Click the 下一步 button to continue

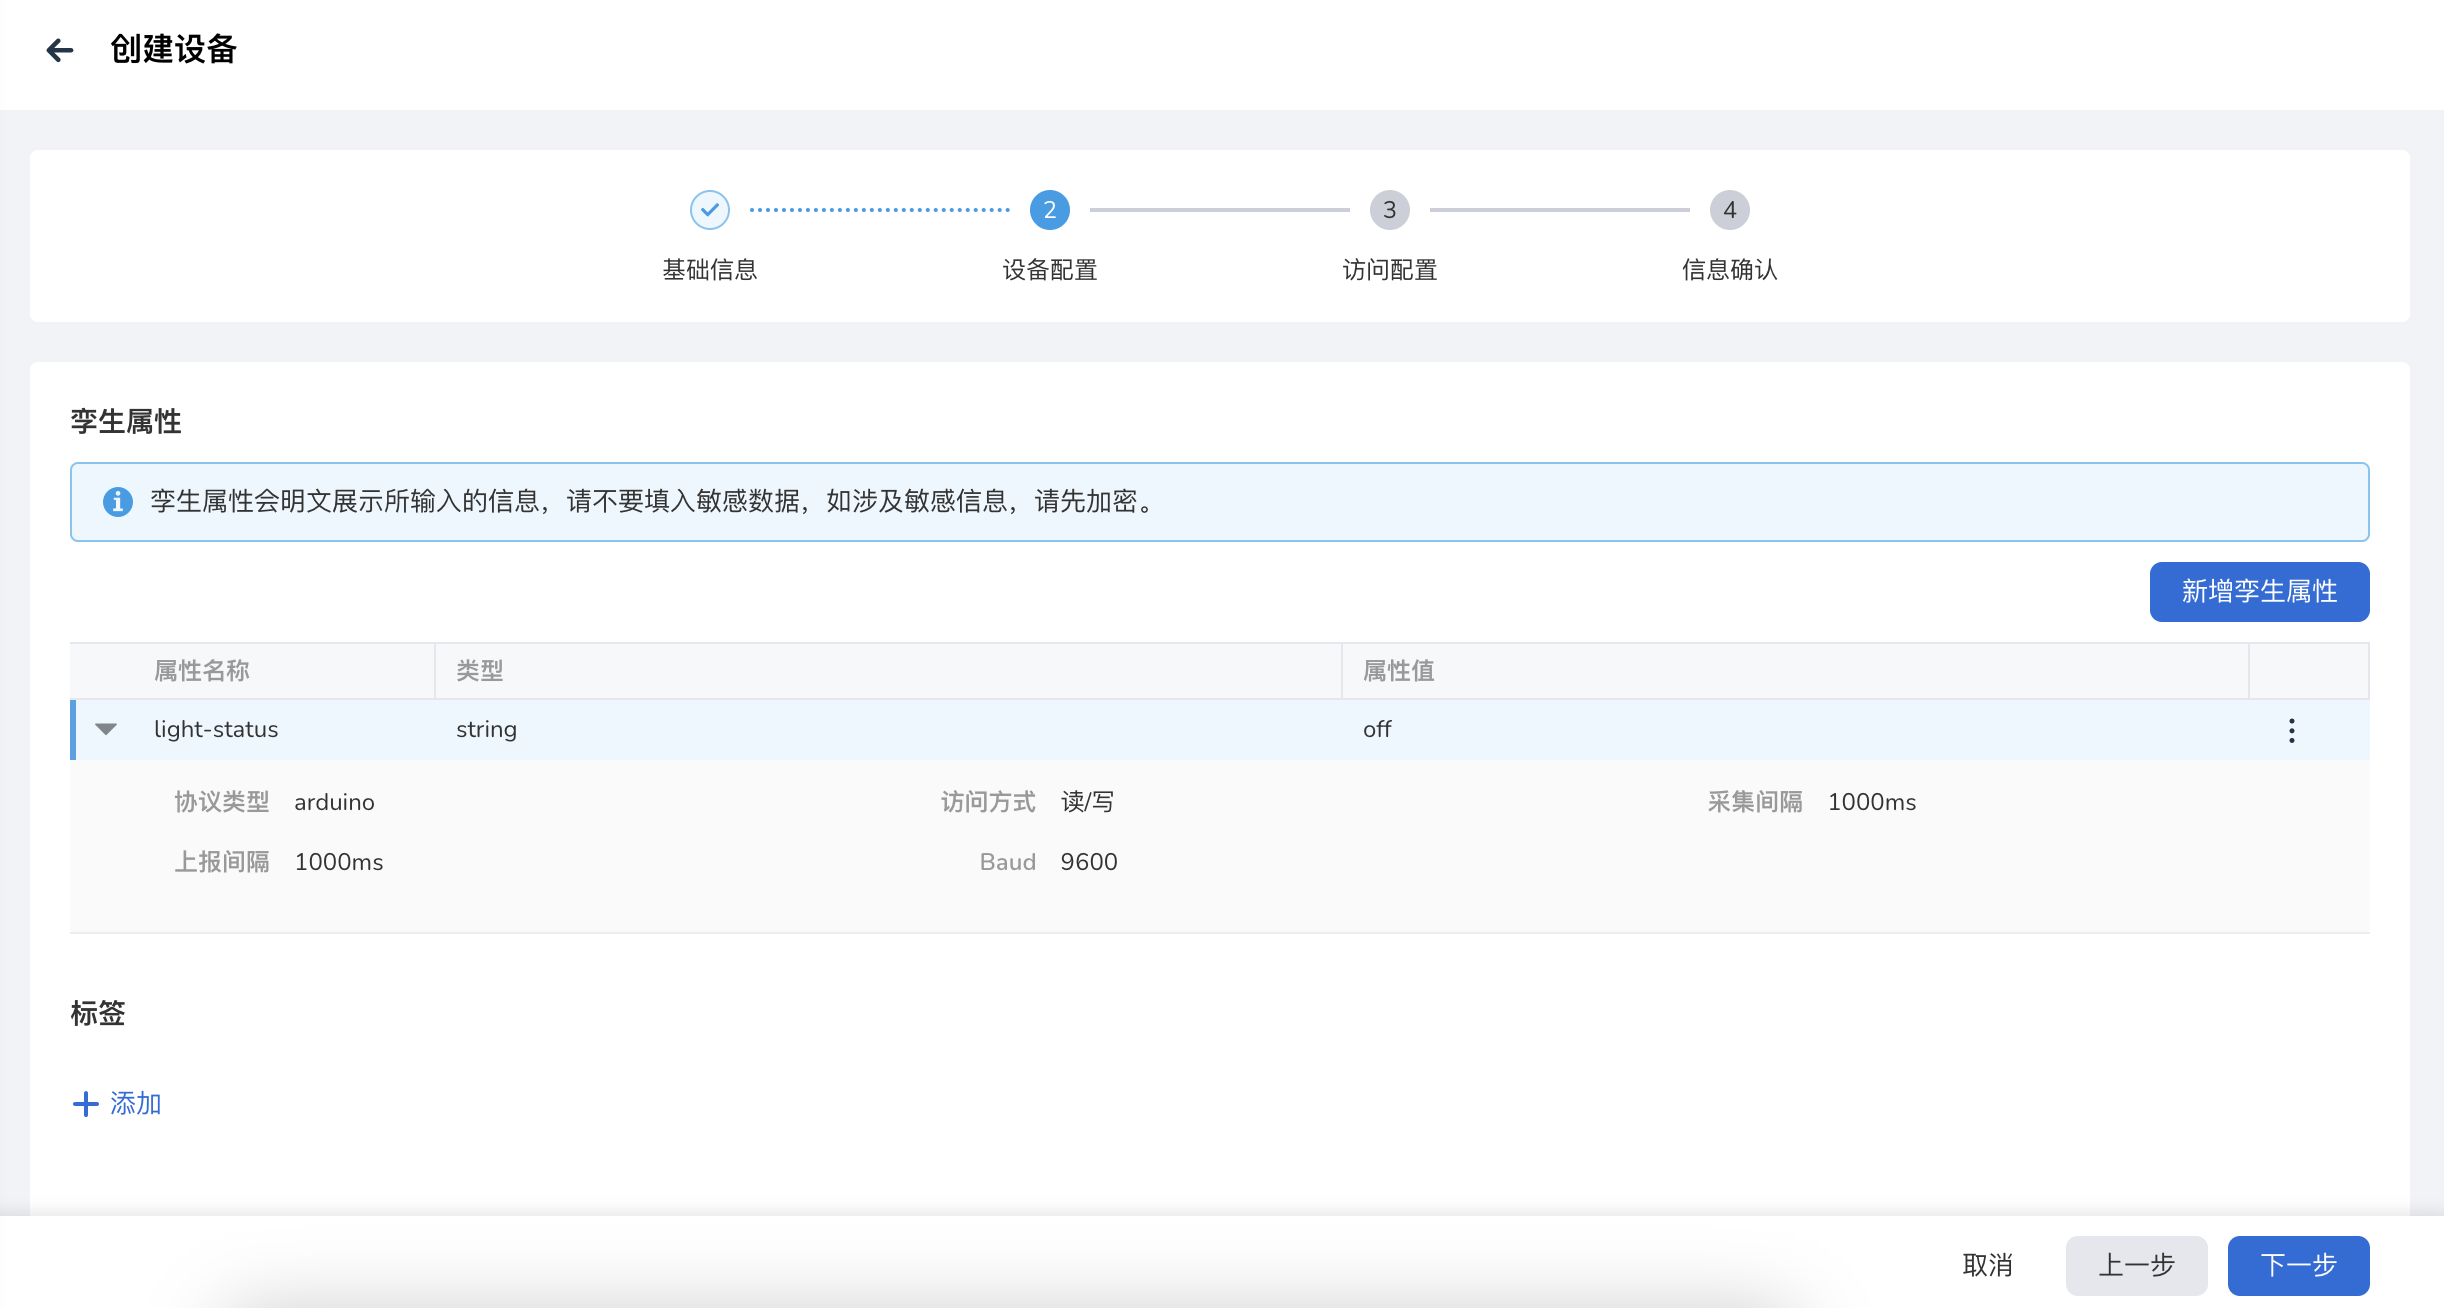pyautogui.click(x=2299, y=1265)
